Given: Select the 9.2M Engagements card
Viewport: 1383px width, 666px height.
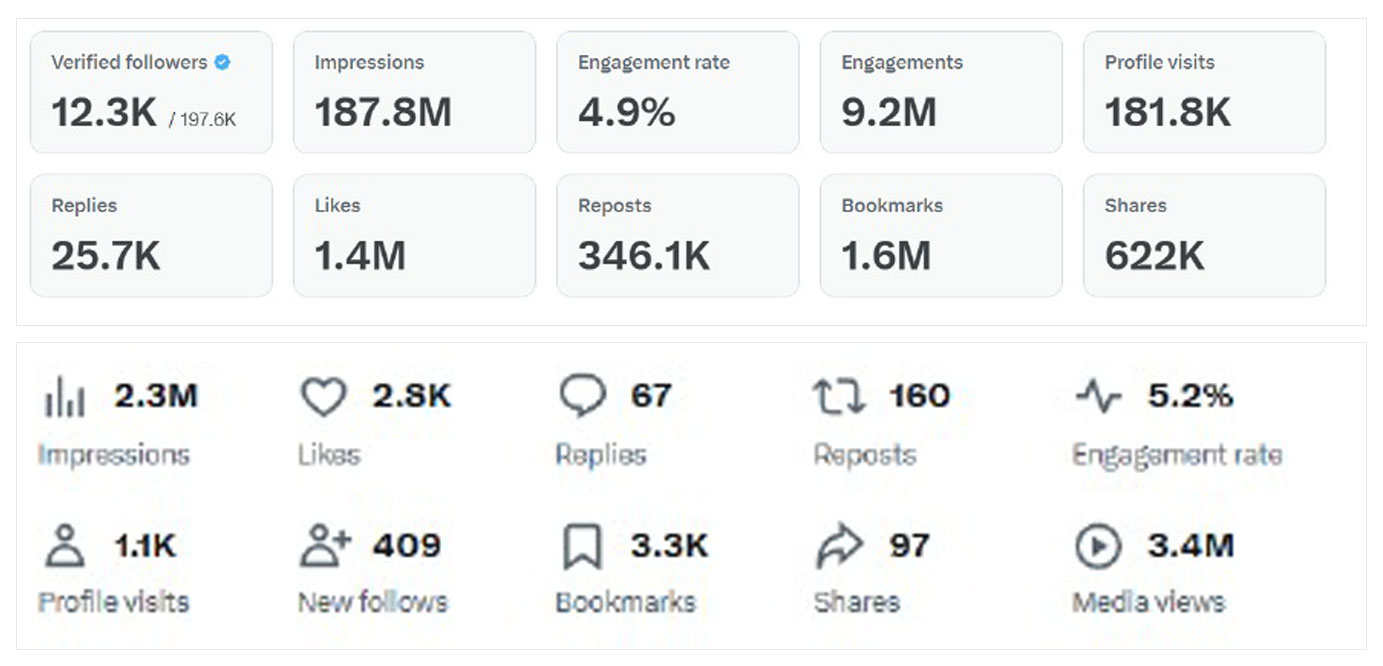Looking at the screenshot, I should coord(940,92).
